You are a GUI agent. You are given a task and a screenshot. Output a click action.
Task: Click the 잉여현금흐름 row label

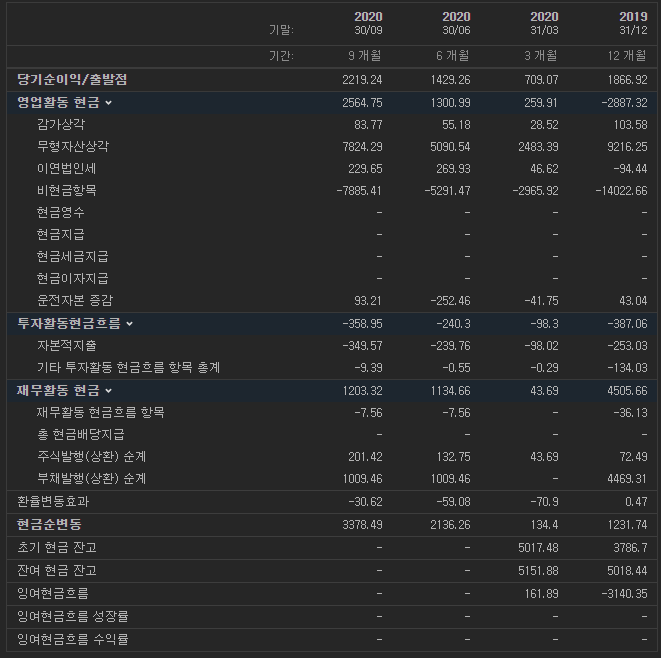click(53, 594)
